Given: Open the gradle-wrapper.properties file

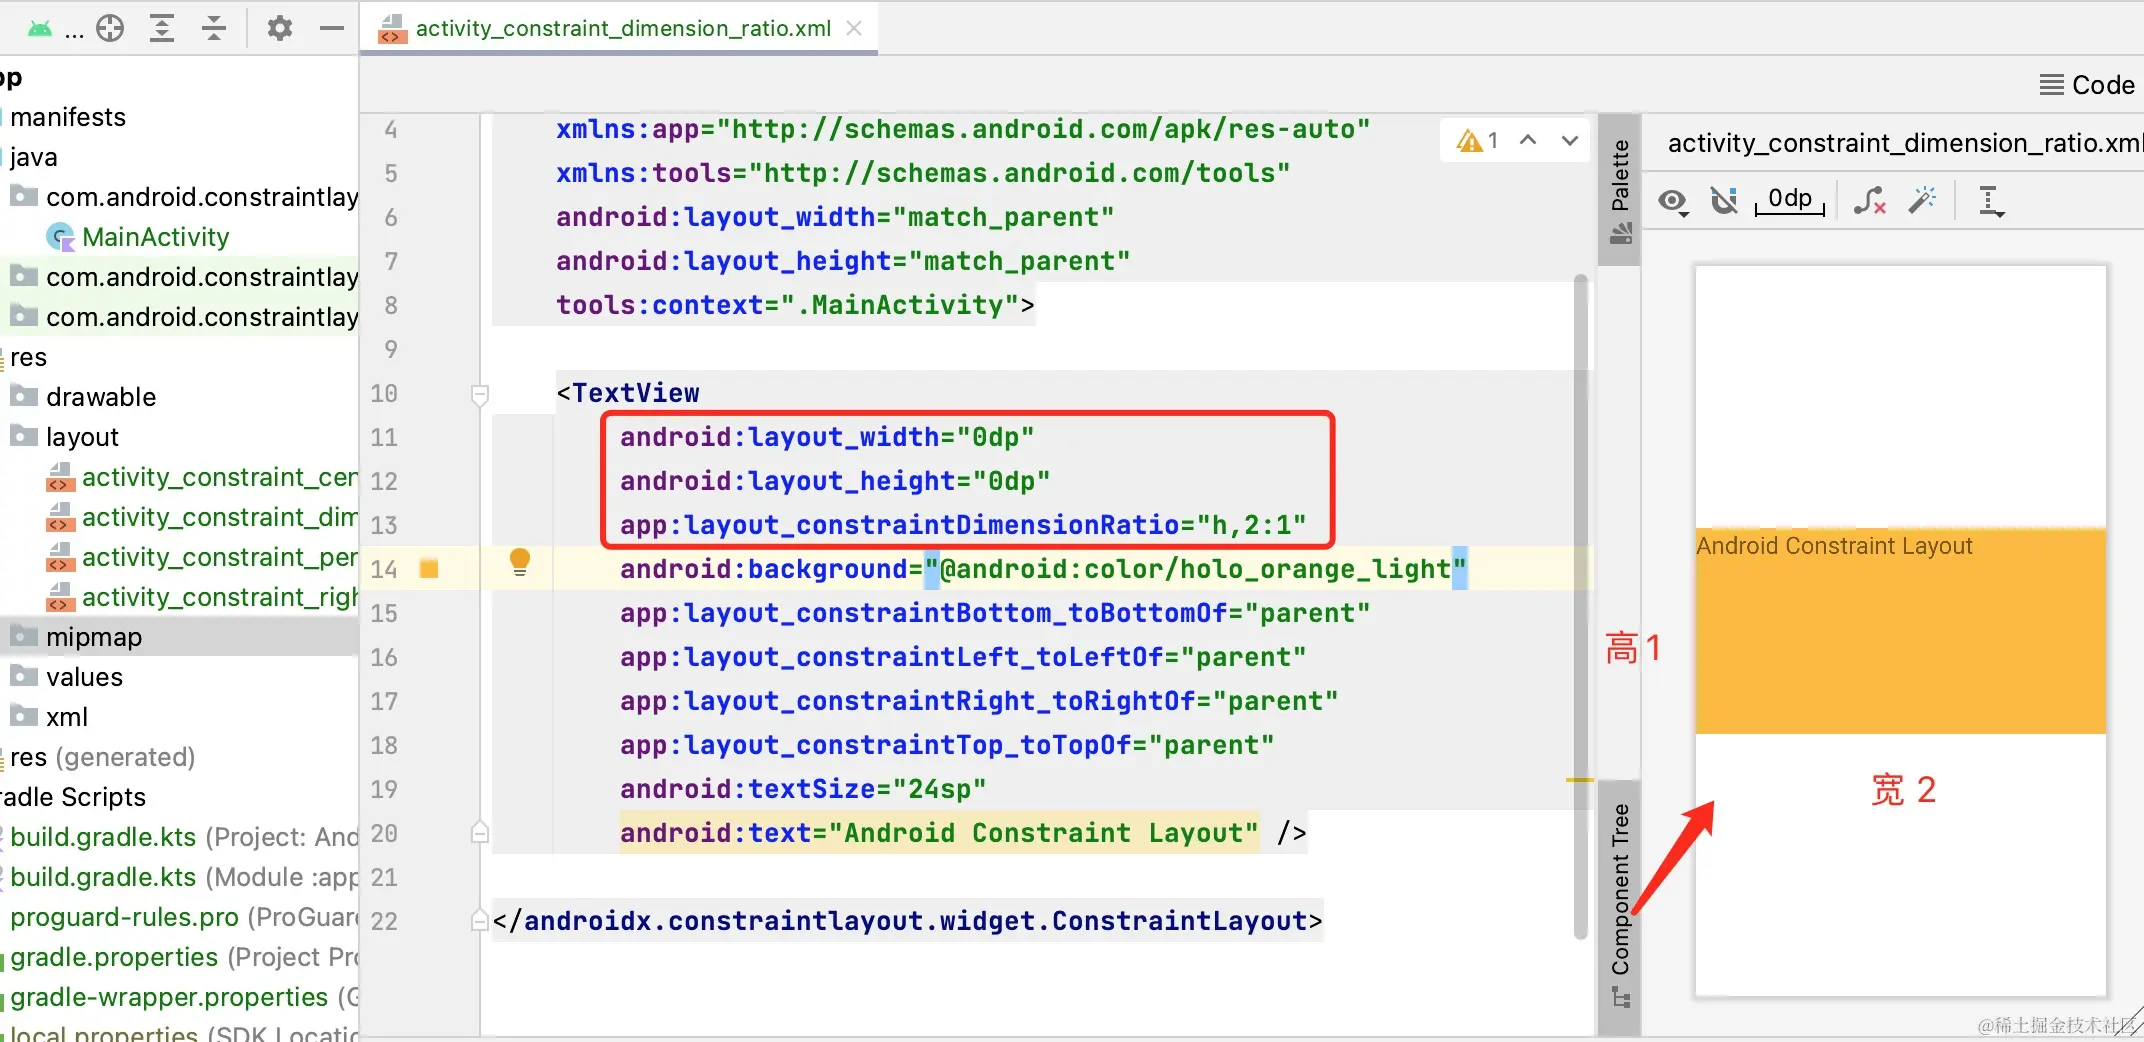Looking at the screenshot, I should (184, 997).
